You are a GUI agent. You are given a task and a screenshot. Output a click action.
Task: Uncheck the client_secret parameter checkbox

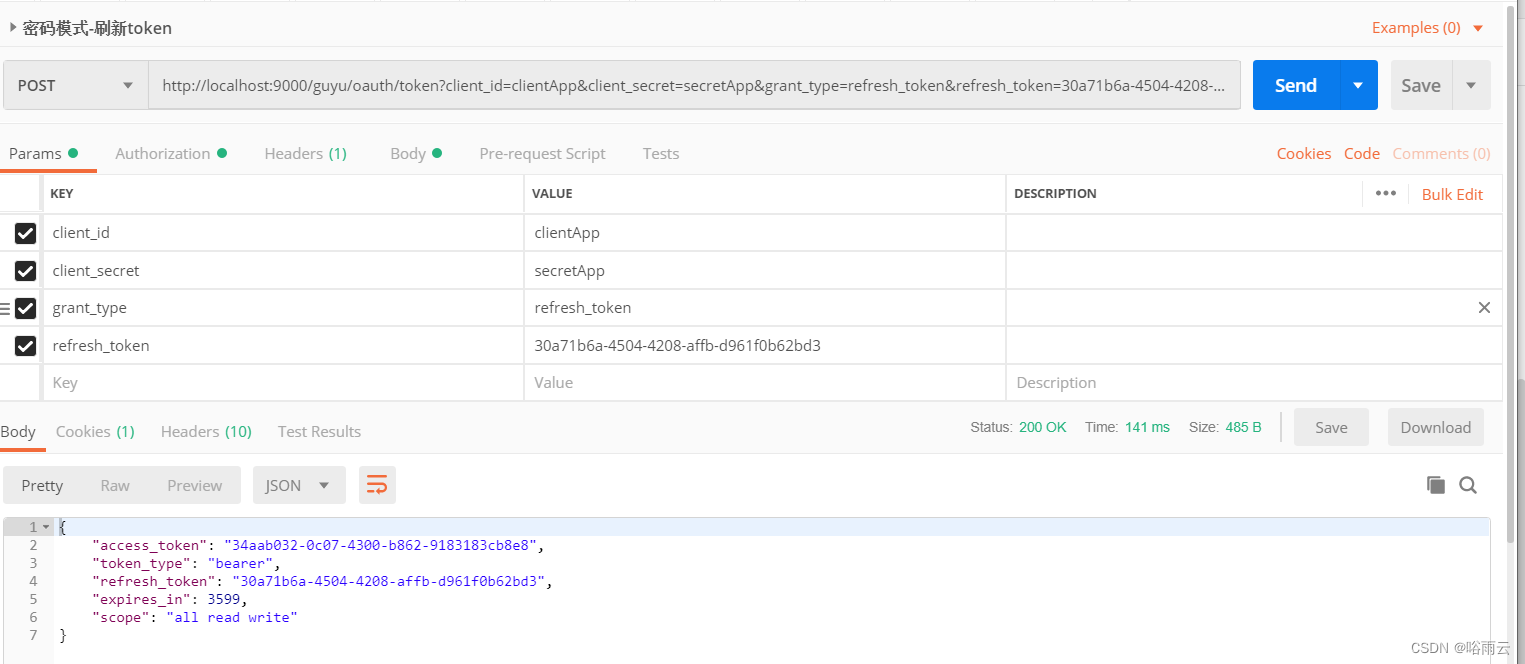[x=25, y=271]
